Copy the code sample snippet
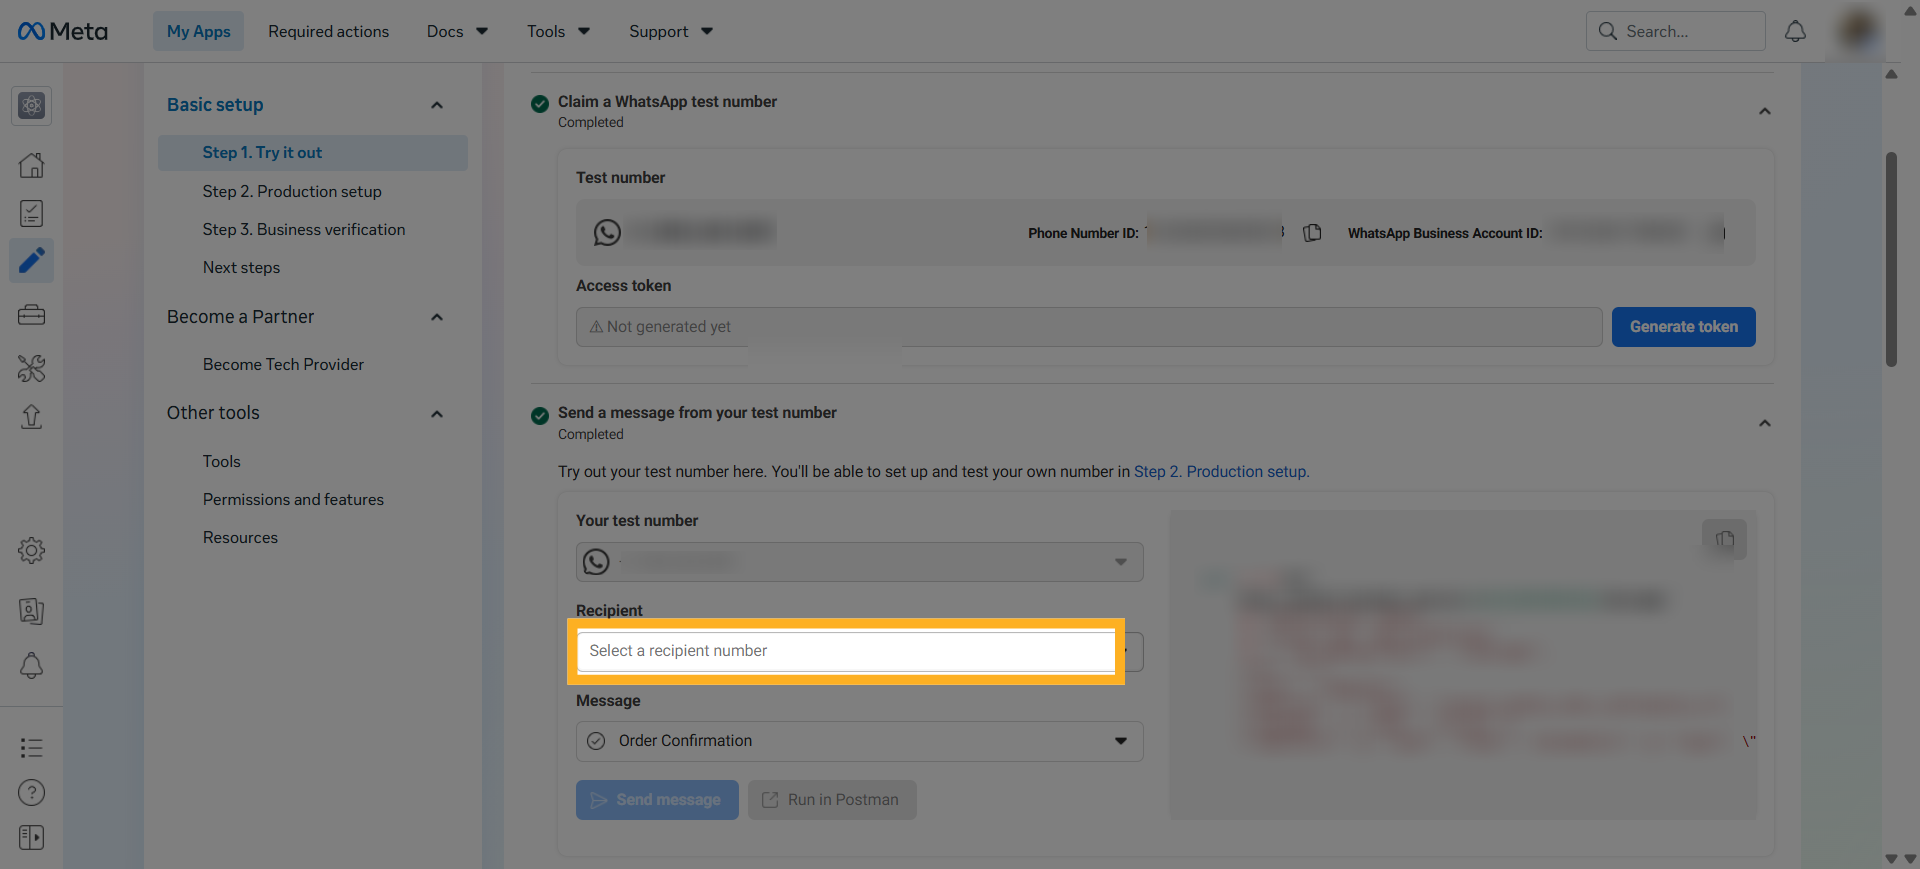This screenshot has width=1920, height=869. 1725,540
